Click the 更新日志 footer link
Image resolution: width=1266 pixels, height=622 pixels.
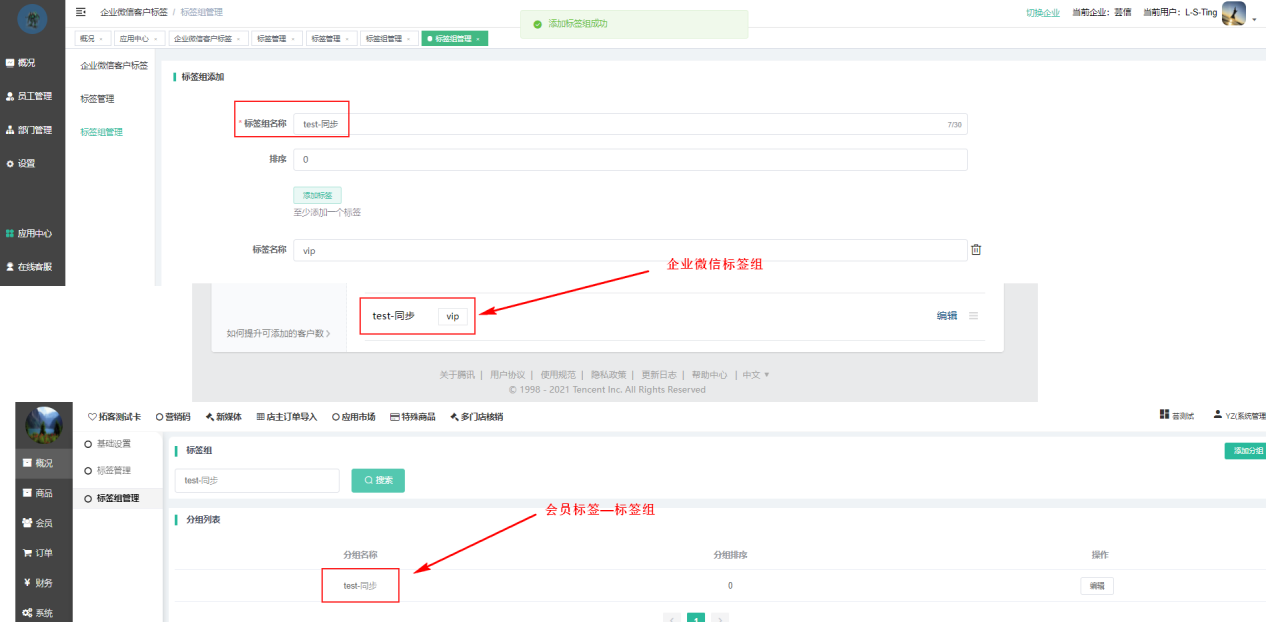point(658,375)
